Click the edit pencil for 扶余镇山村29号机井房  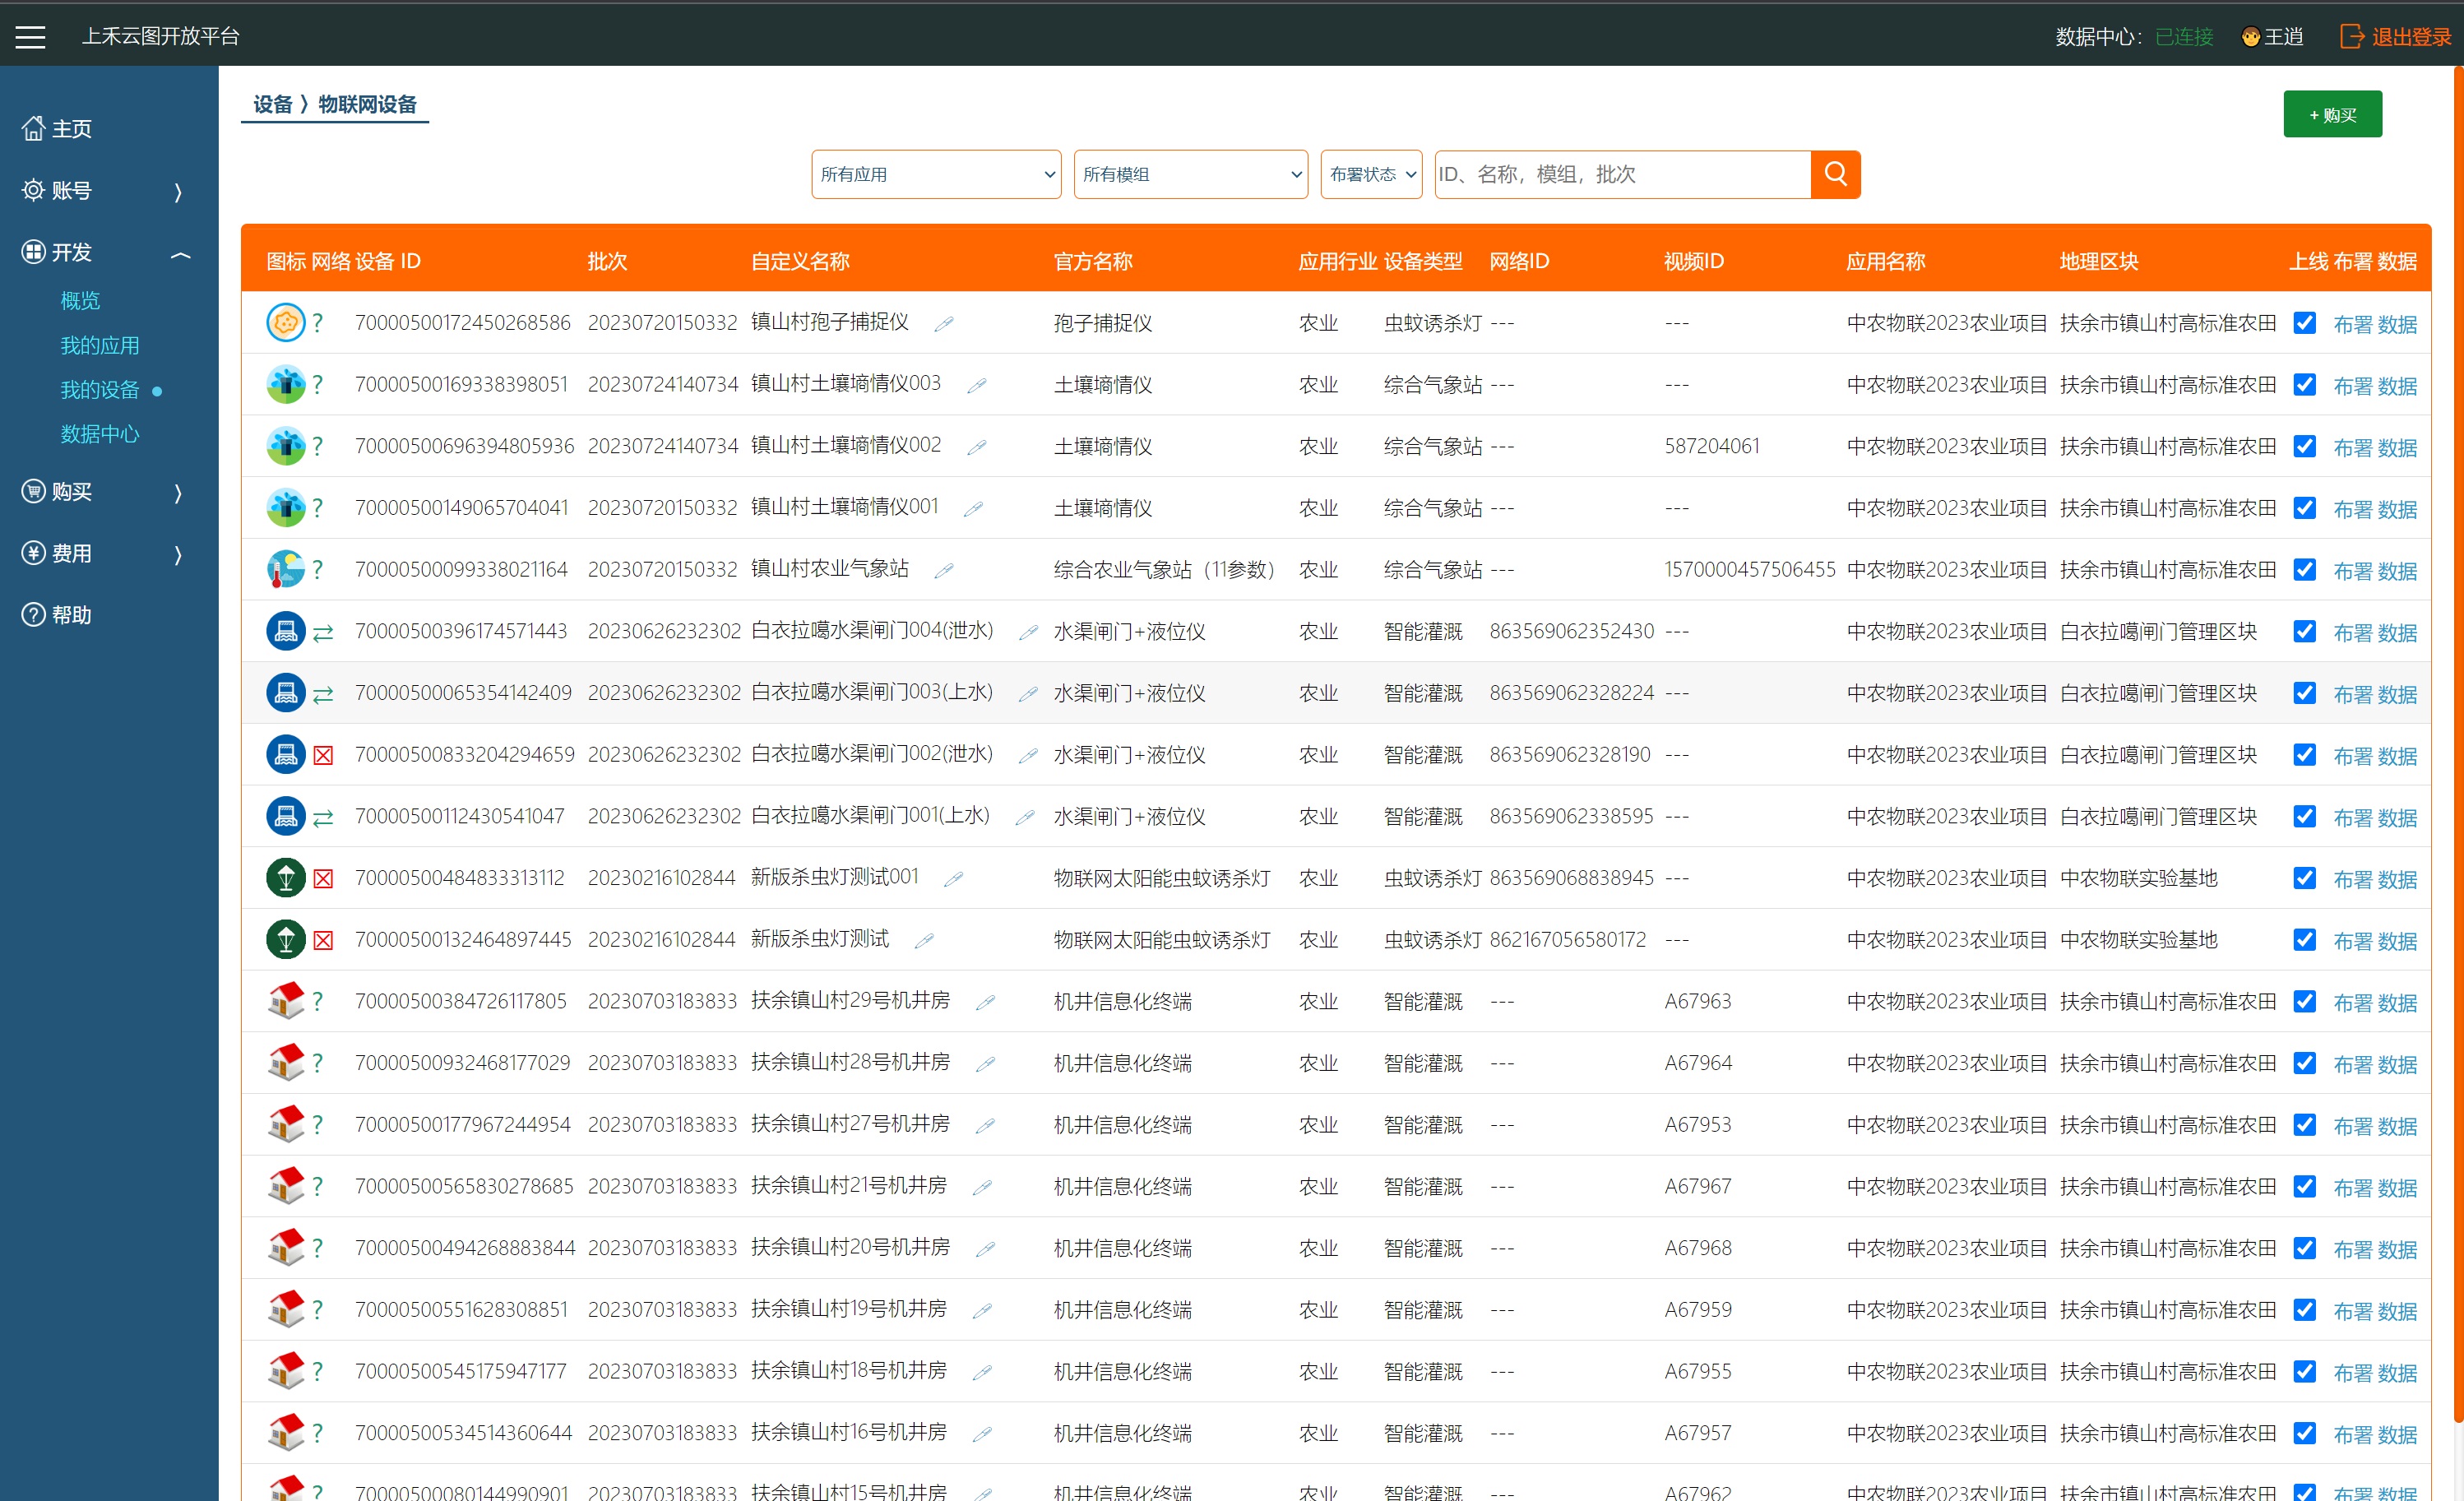click(985, 1002)
